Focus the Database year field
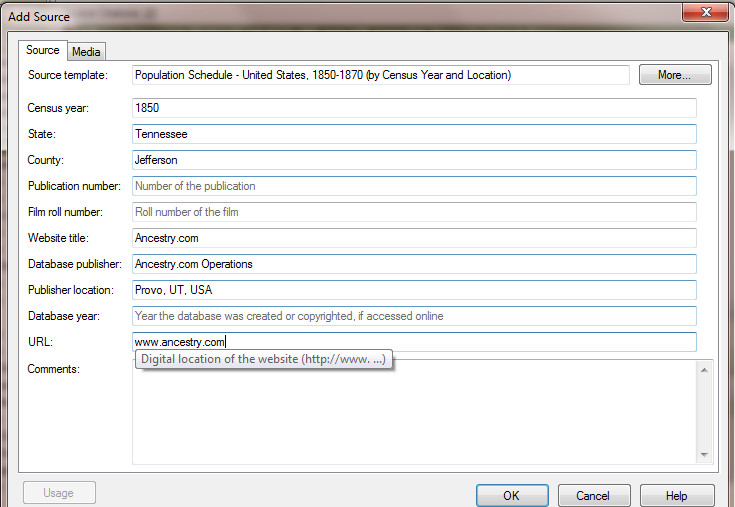 point(414,316)
